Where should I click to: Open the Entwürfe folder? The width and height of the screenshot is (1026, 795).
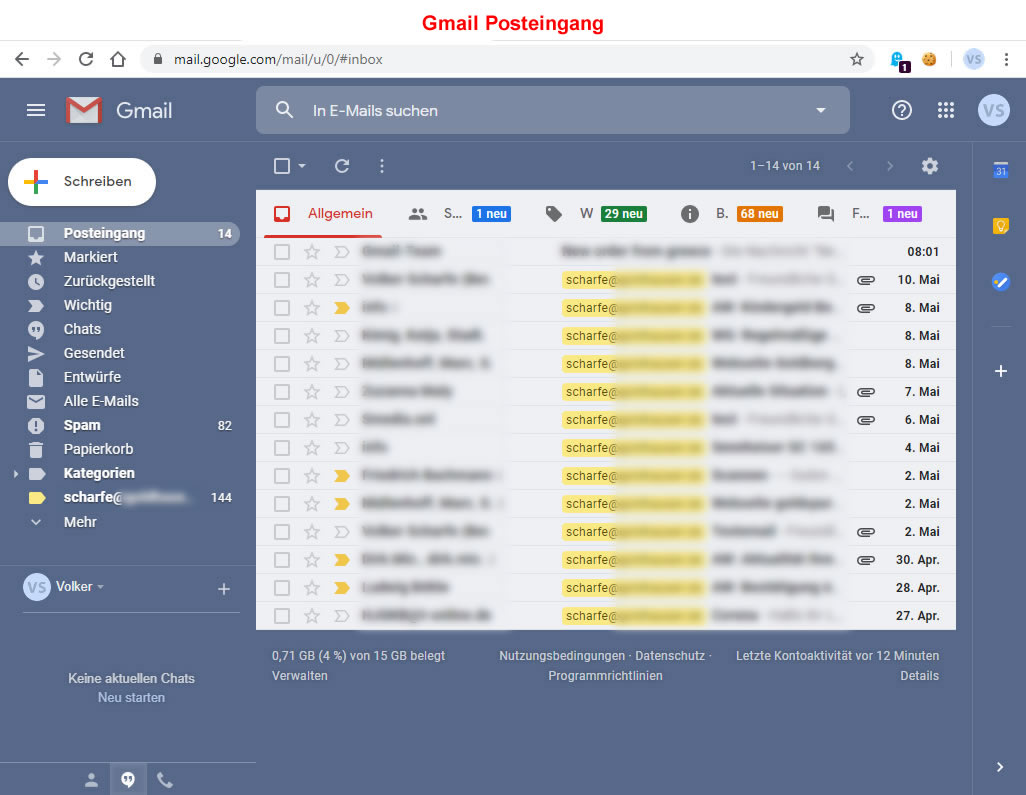[120, 378]
